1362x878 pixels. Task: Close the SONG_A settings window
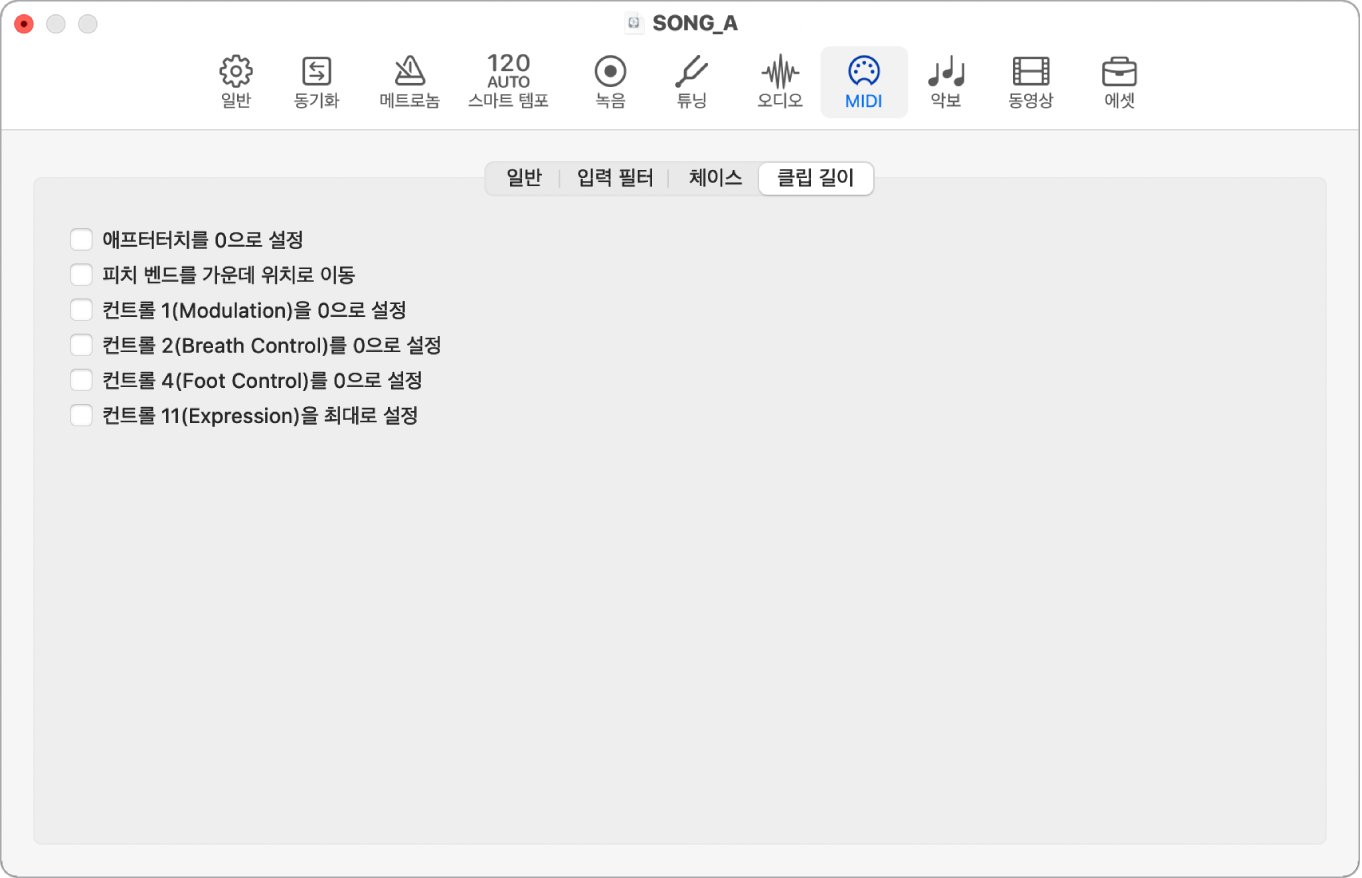pos(24,23)
